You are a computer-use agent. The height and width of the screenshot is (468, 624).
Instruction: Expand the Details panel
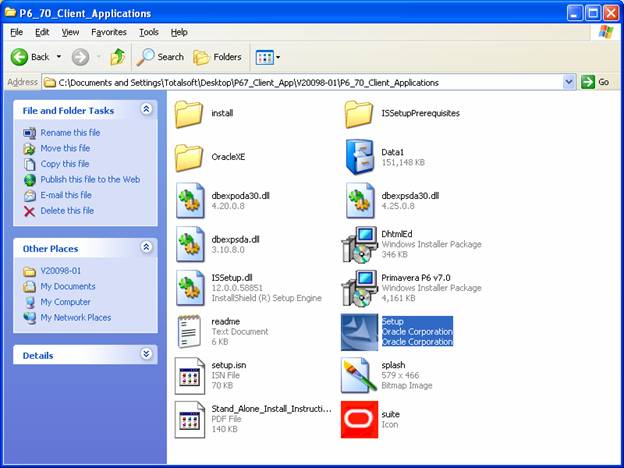pyautogui.click(x=146, y=354)
